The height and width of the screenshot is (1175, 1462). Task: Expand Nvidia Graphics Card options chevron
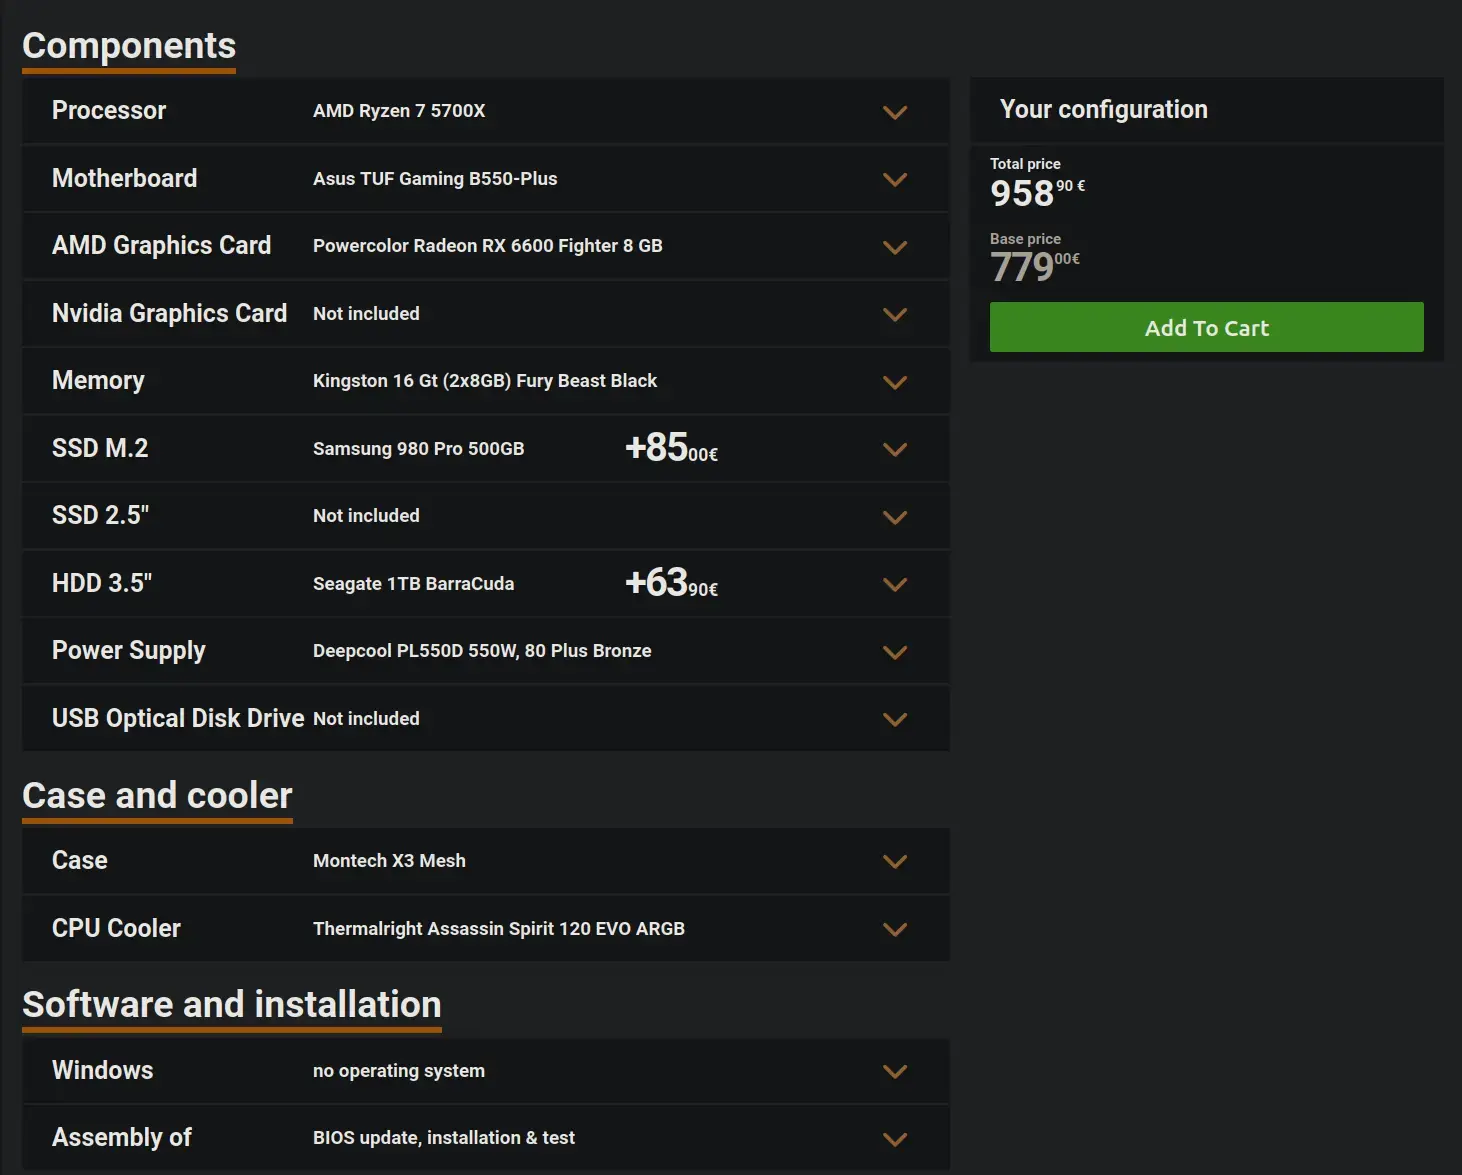coord(895,314)
